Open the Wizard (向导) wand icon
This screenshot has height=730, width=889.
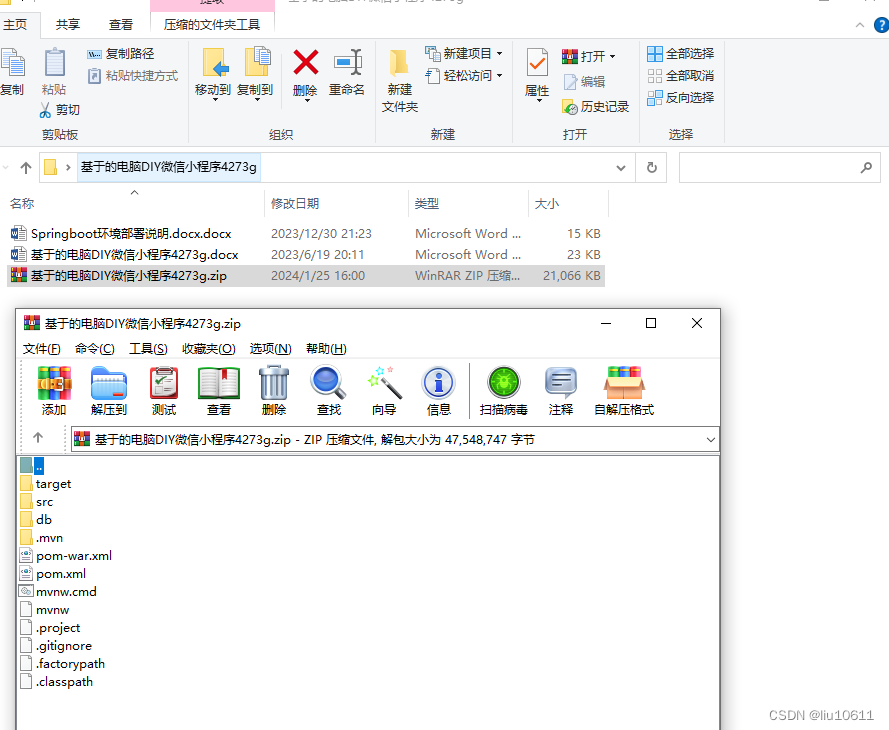[x=384, y=383]
